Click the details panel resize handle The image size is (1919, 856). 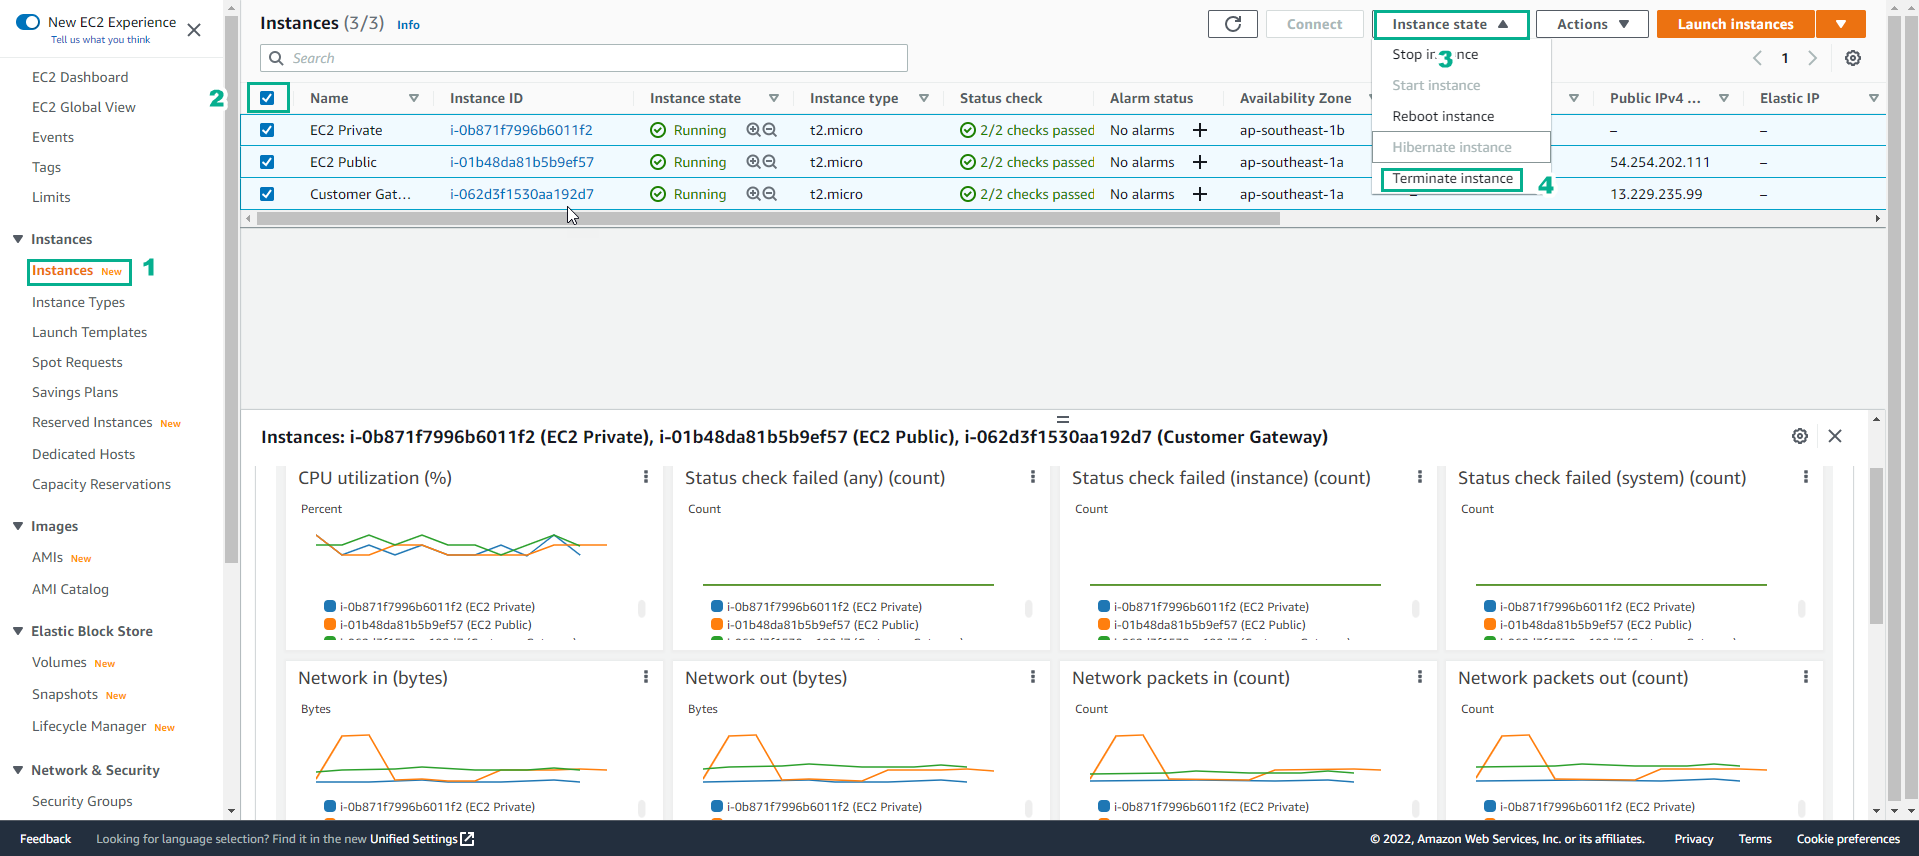tap(1063, 419)
